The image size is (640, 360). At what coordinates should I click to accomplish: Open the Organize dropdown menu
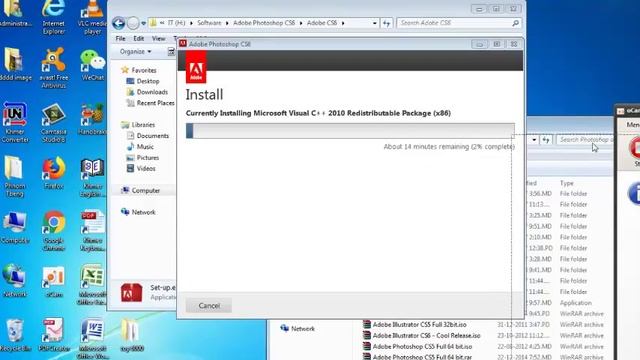[x=135, y=51]
